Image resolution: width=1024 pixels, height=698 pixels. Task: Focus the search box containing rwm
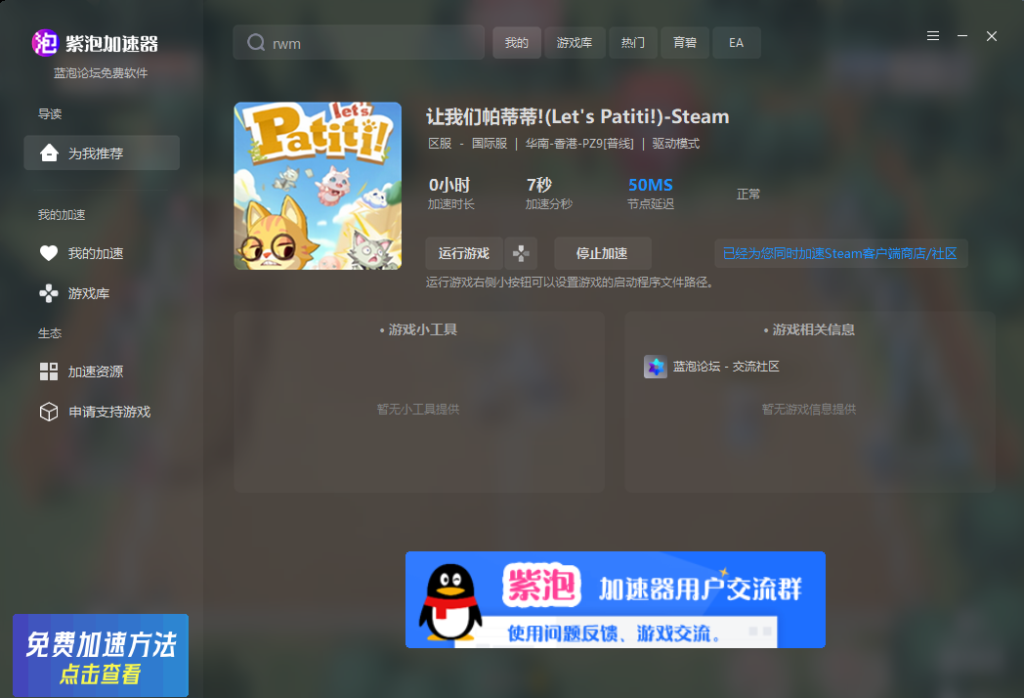[x=359, y=42]
